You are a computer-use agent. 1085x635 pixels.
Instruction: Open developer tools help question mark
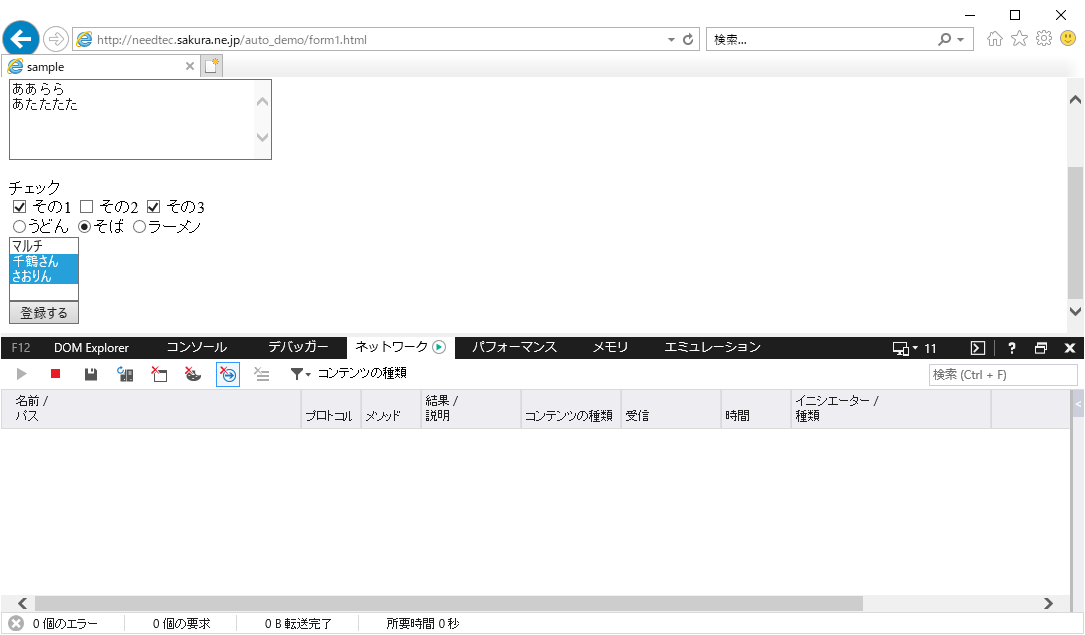click(x=1012, y=348)
